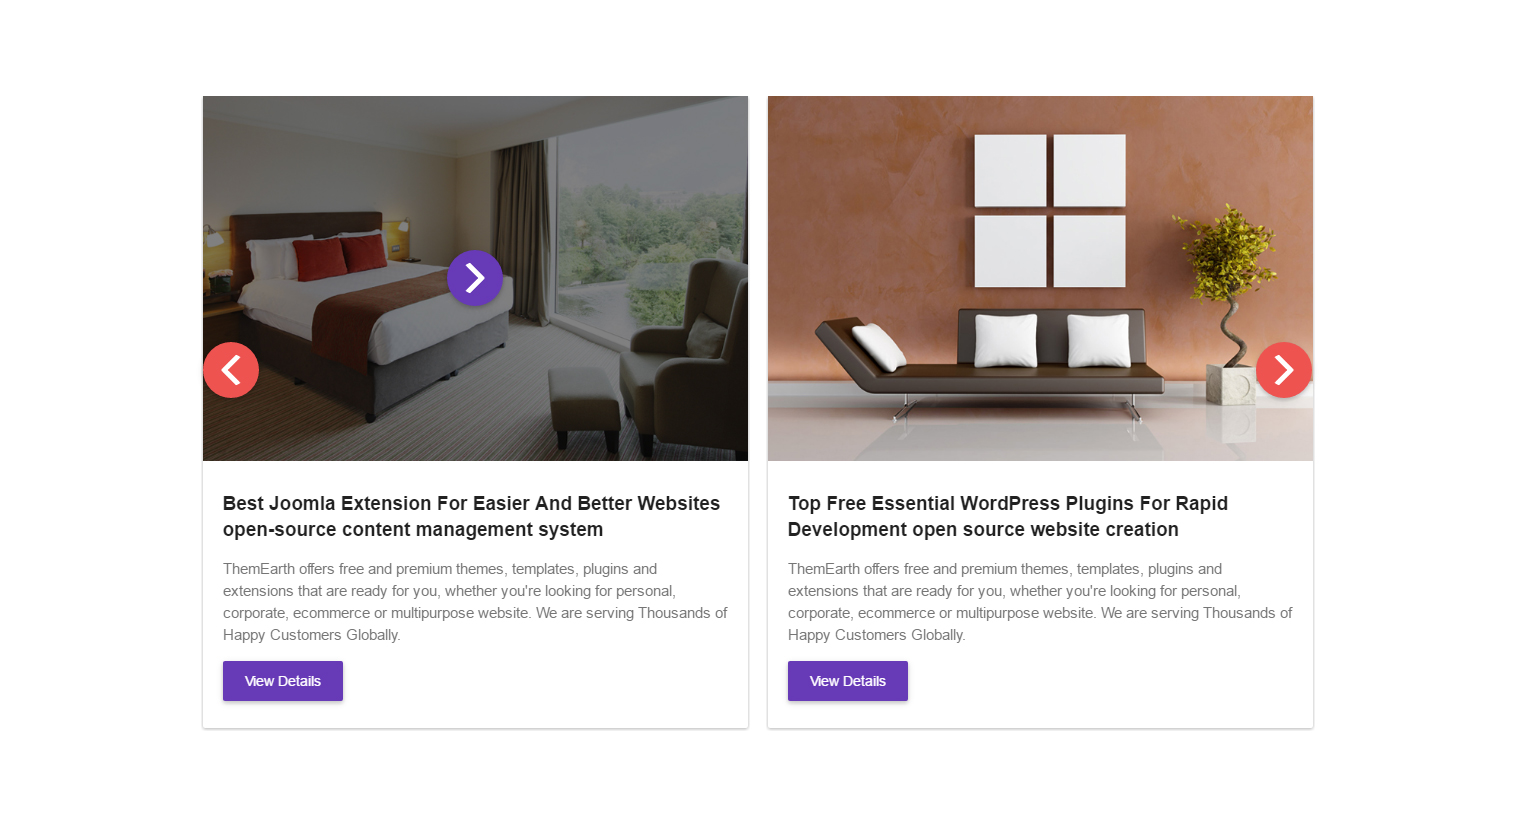Open the Best Joomla Extension article title
This screenshot has width=1514, height=826.
[471, 516]
